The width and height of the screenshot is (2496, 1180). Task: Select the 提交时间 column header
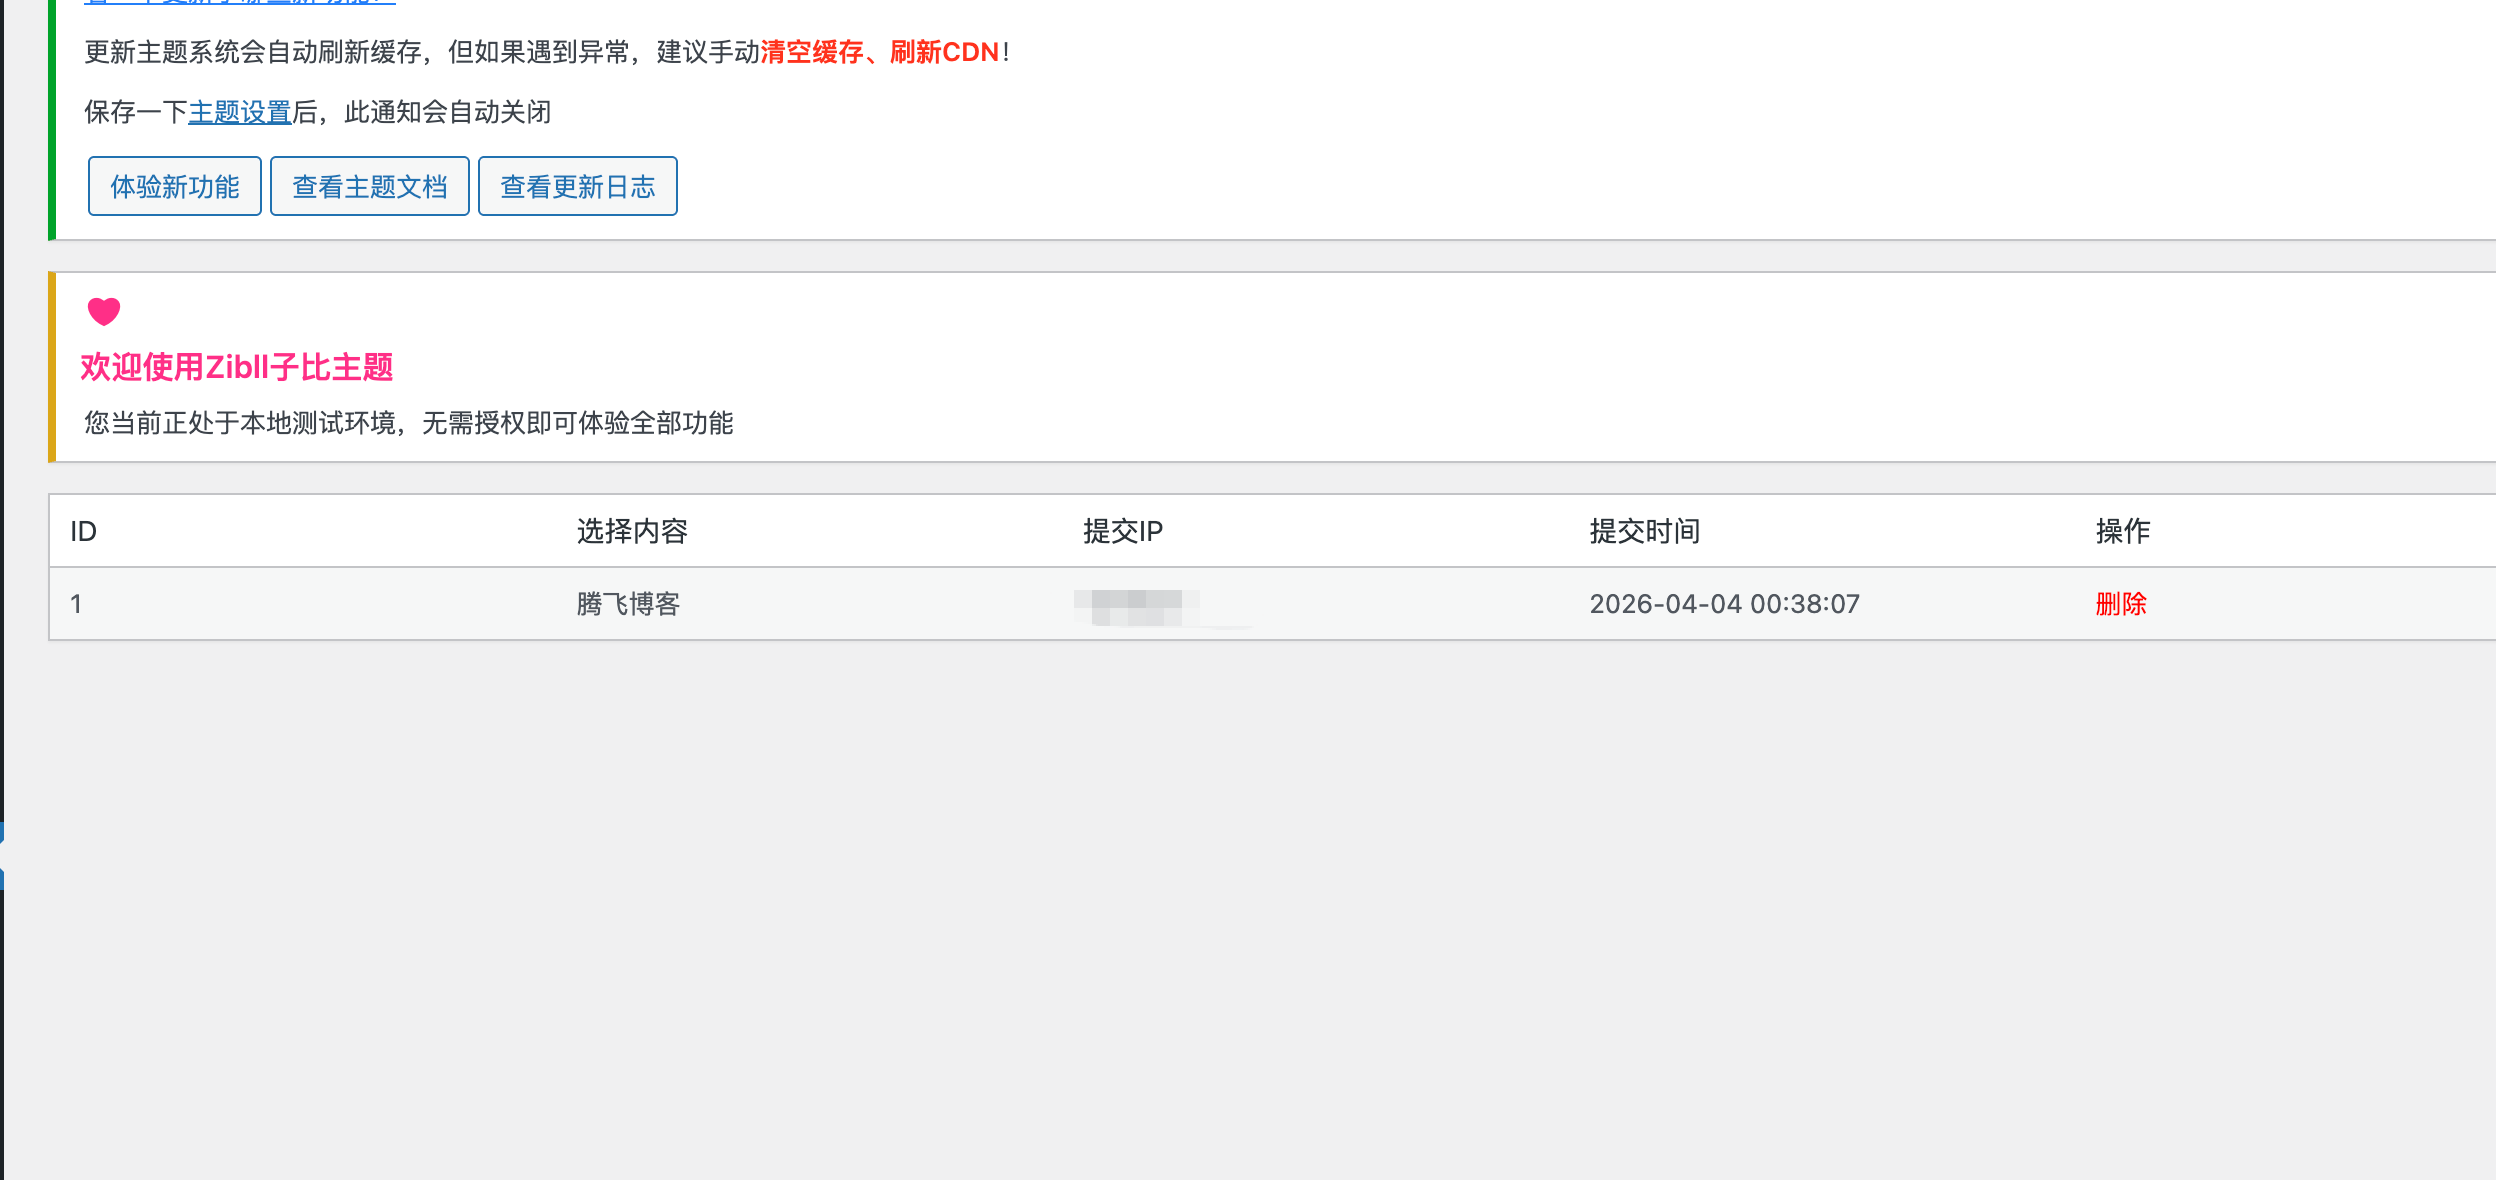[x=1639, y=531]
